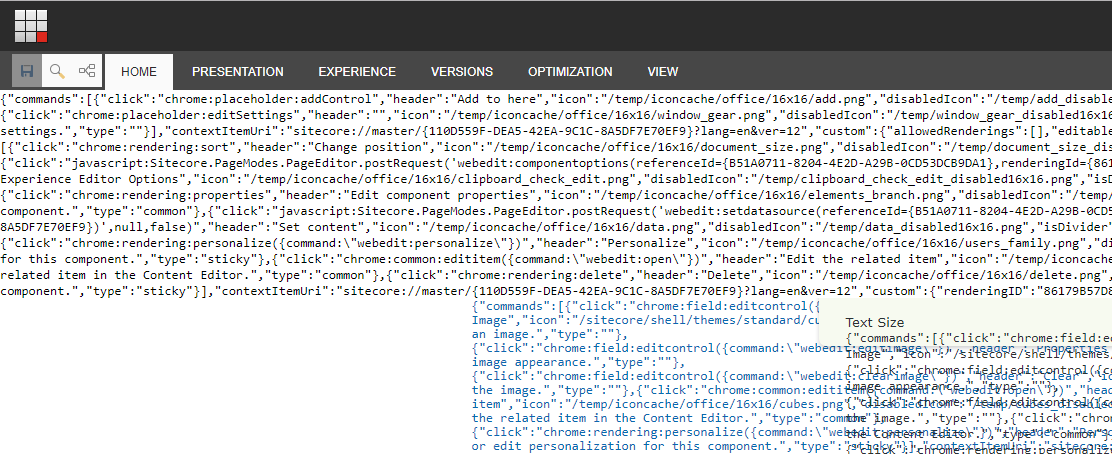Switch to the HOME tab
This screenshot has height=454, width=1112.
[139, 72]
